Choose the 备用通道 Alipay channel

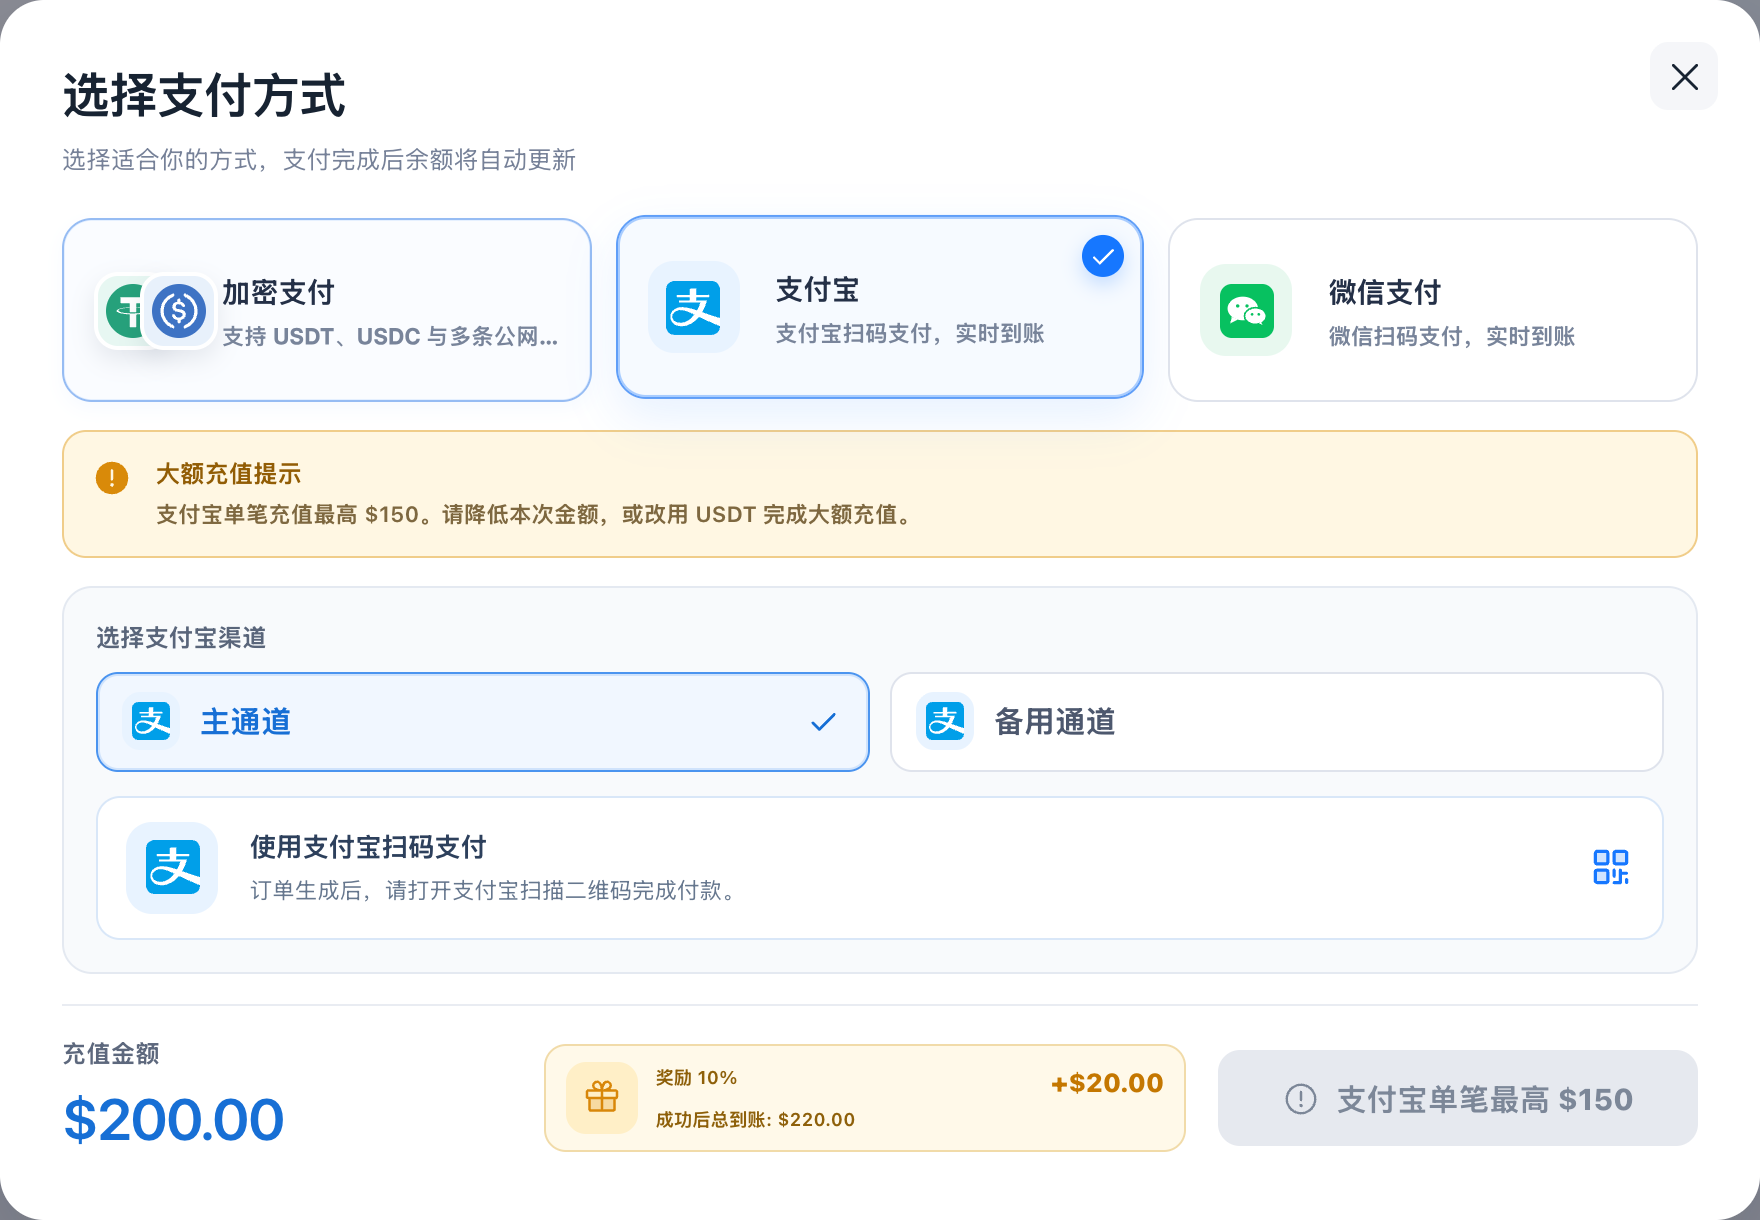[1276, 722]
